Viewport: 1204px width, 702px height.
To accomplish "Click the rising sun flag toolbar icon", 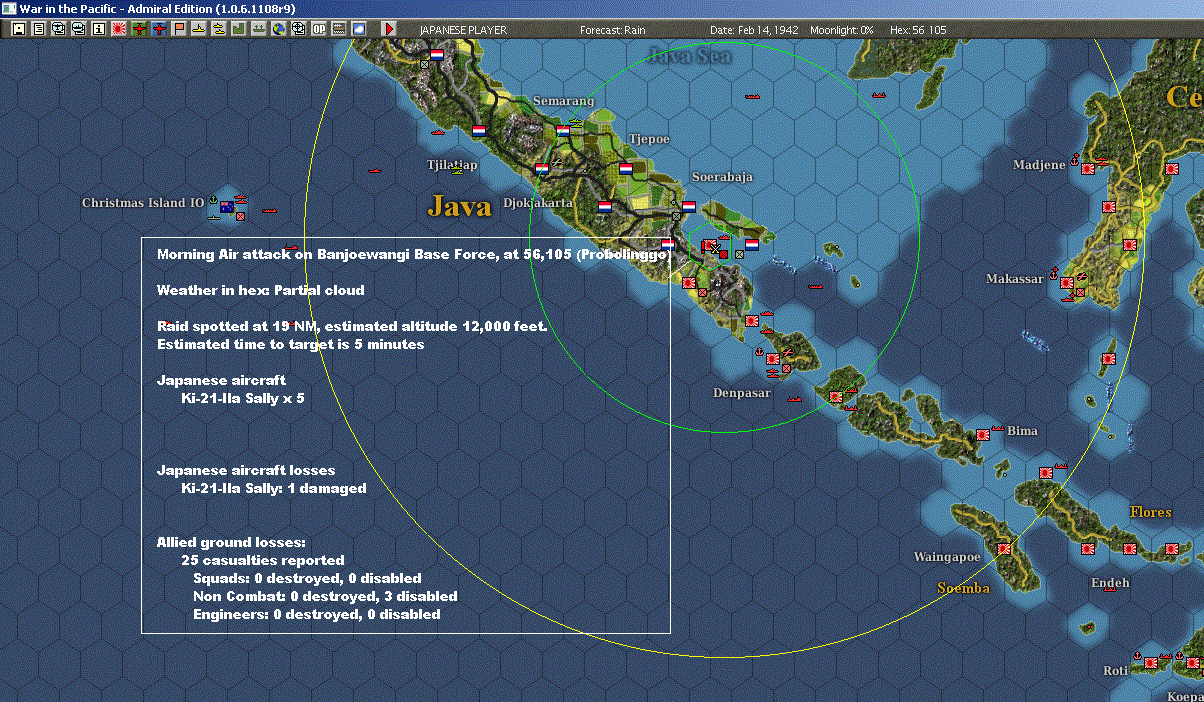I will click(x=118, y=29).
